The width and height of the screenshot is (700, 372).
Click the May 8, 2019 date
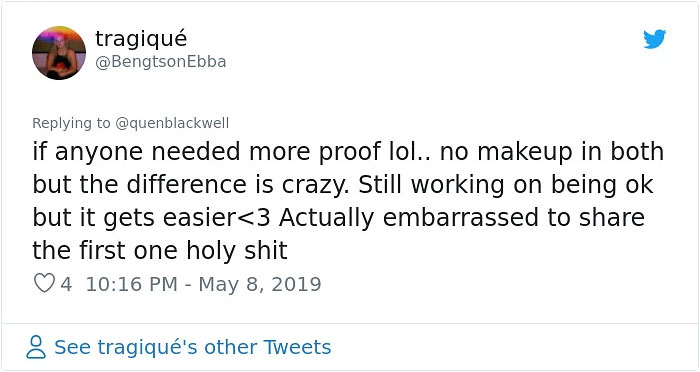click(x=260, y=284)
